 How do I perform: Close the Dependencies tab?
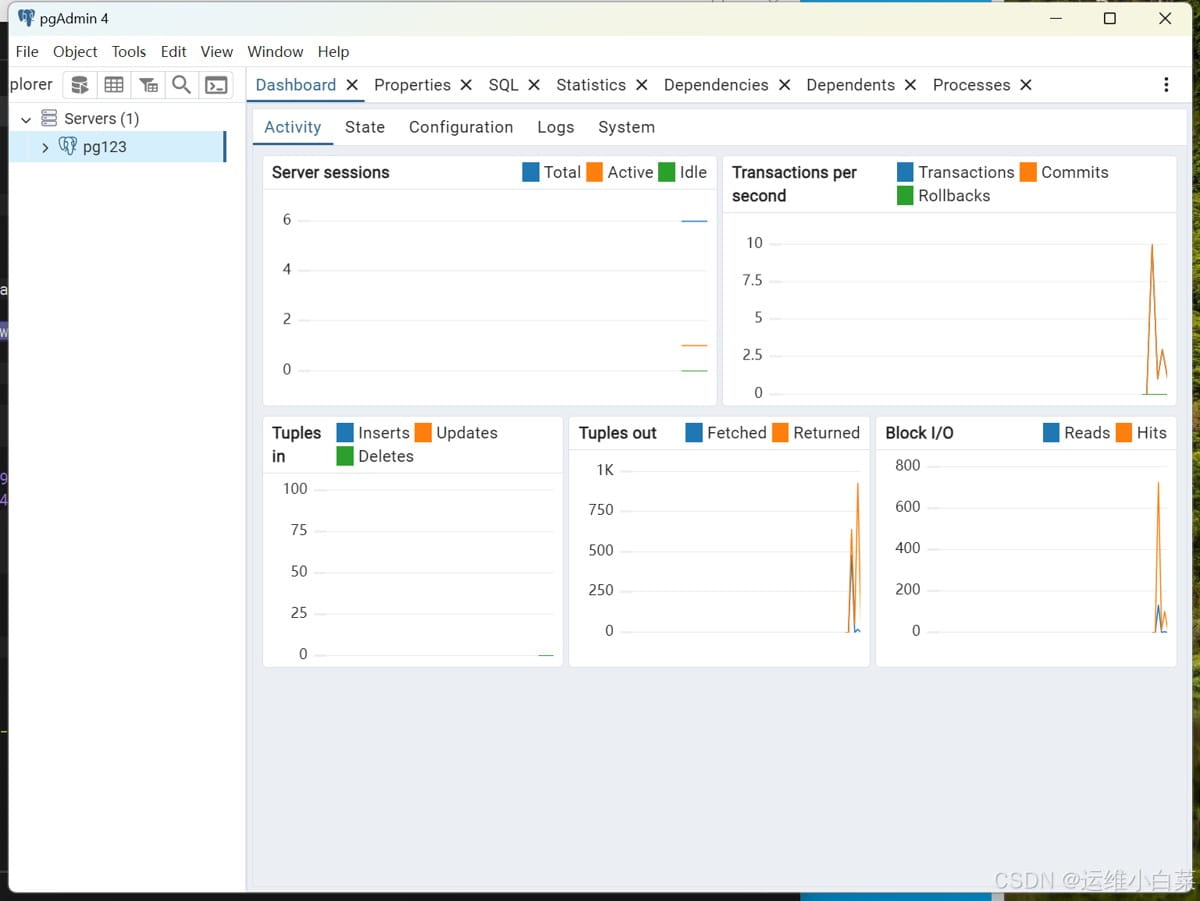pos(784,85)
